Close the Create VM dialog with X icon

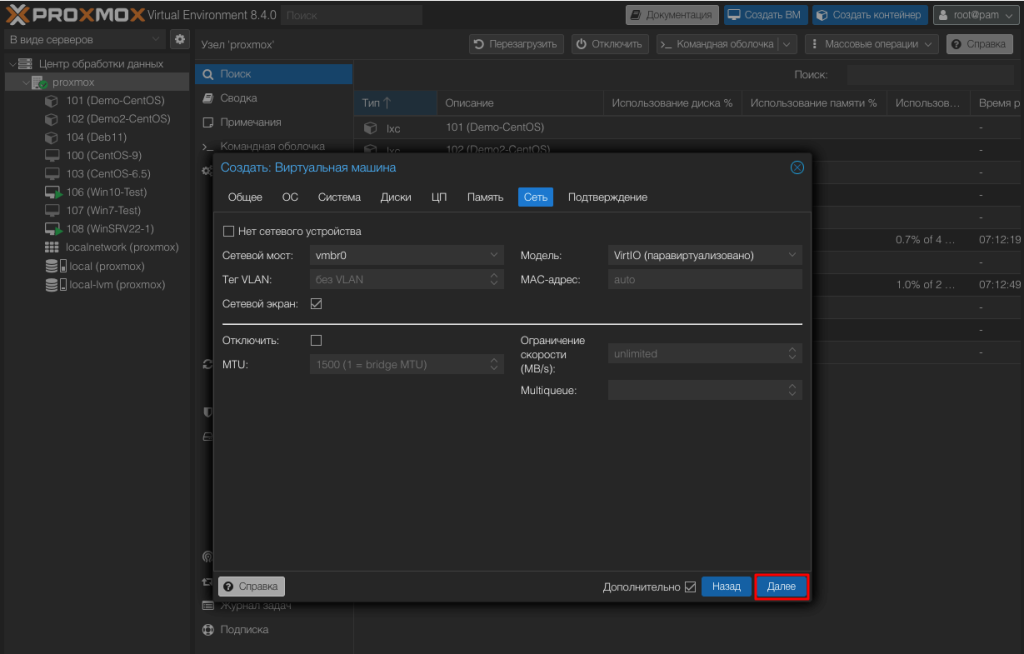pos(797,168)
